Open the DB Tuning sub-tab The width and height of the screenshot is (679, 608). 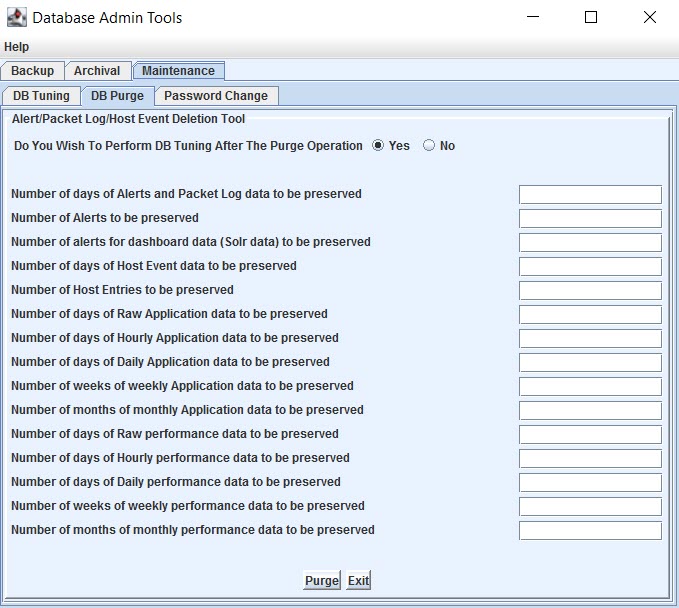(41, 96)
